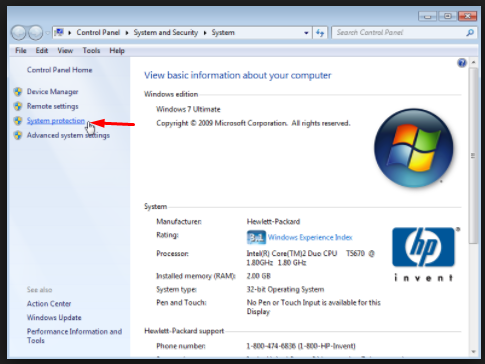This screenshot has width=485, height=364.
Task: Click the 3.1 rating badge icon
Action: point(256,237)
